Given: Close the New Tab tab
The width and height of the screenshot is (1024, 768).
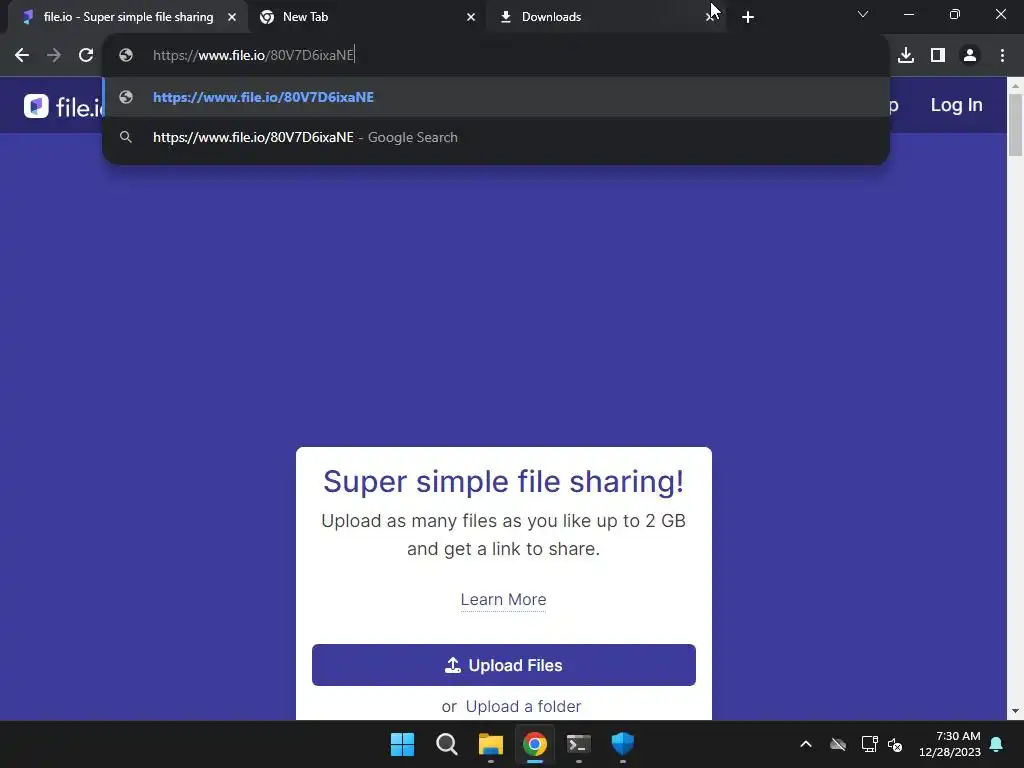Looking at the screenshot, I should pos(471,17).
